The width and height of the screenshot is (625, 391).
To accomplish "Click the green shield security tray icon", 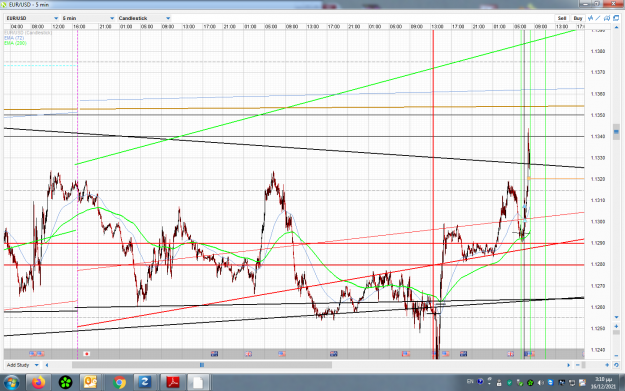I will pyautogui.click(x=509, y=383).
